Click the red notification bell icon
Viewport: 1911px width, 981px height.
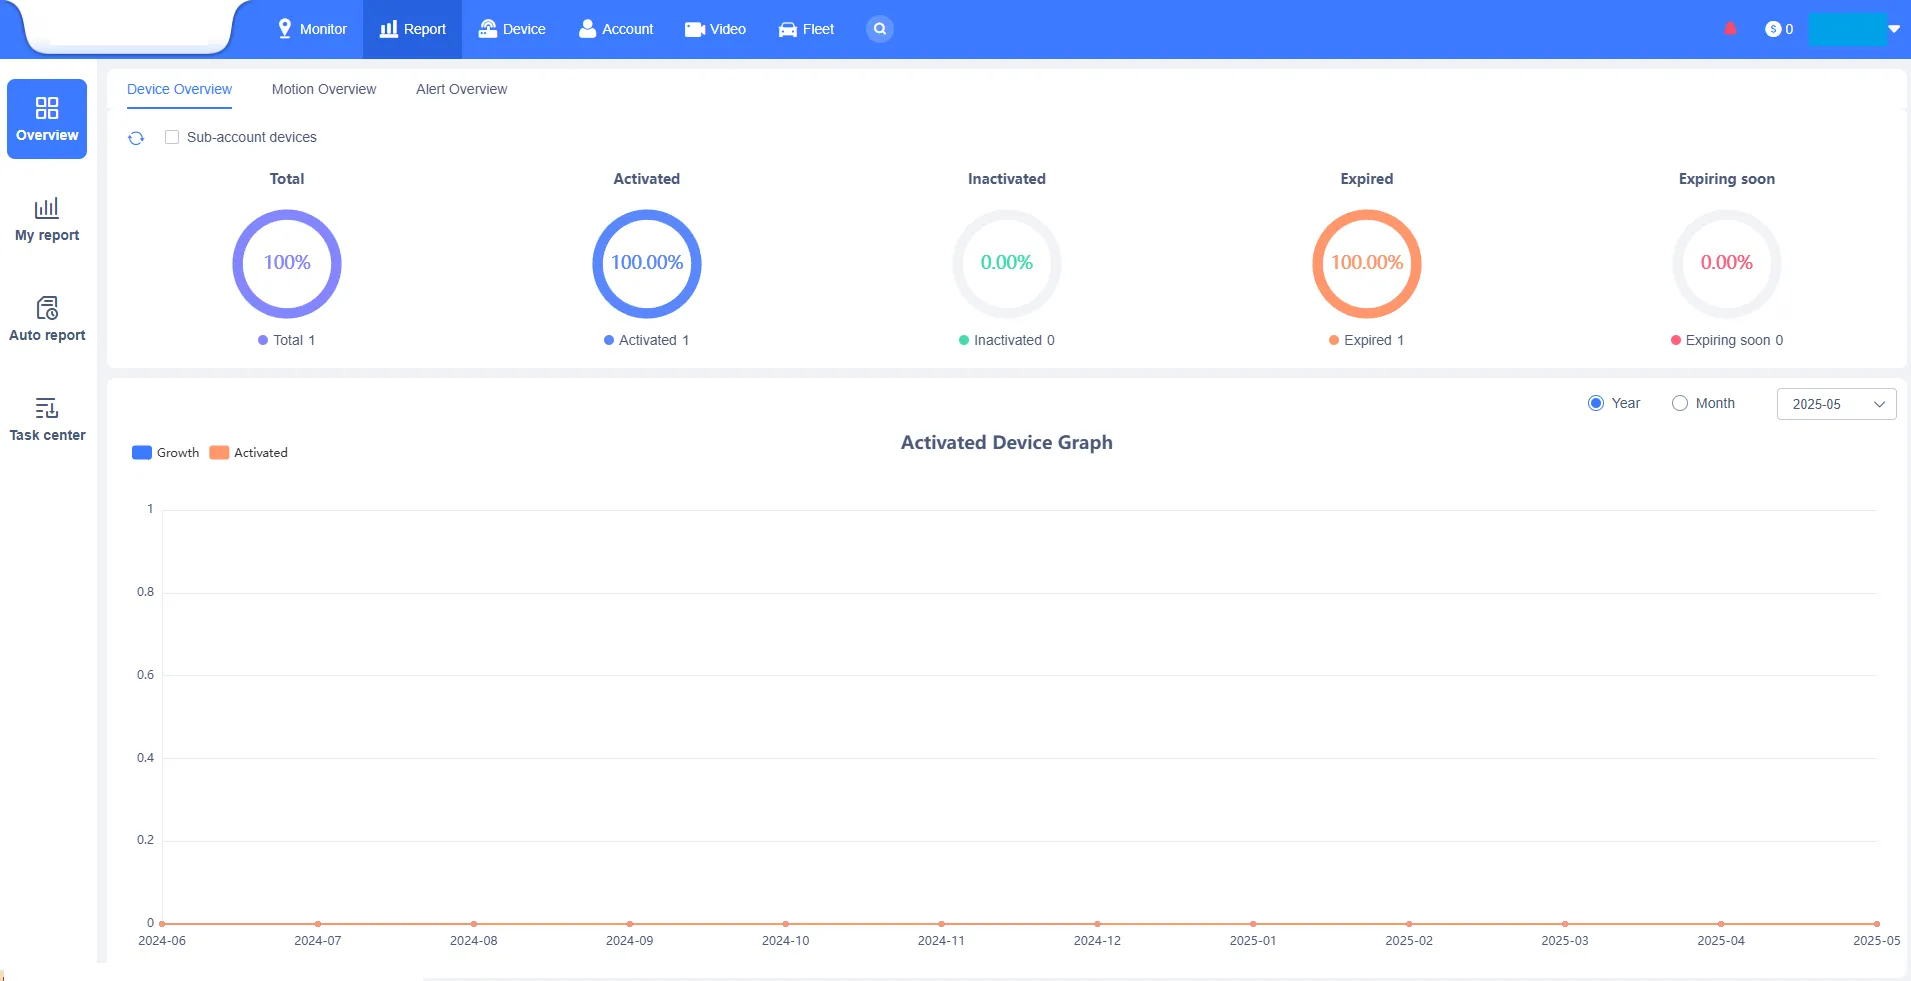tap(1730, 29)
